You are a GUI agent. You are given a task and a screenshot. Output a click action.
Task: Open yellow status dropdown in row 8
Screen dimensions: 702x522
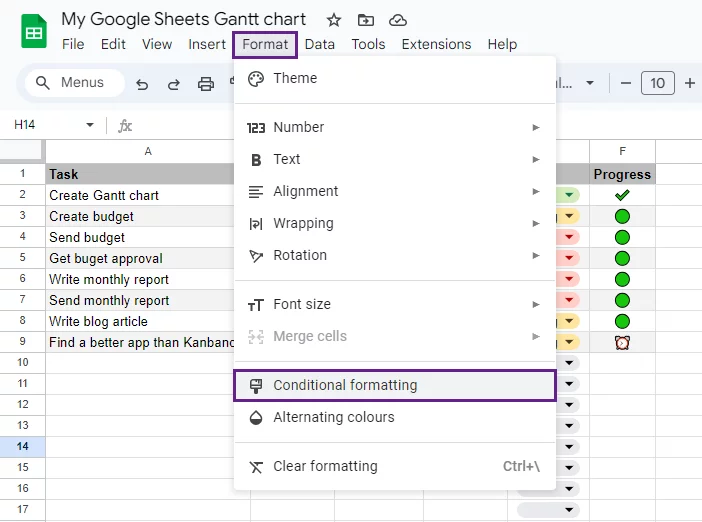(569, 321)
